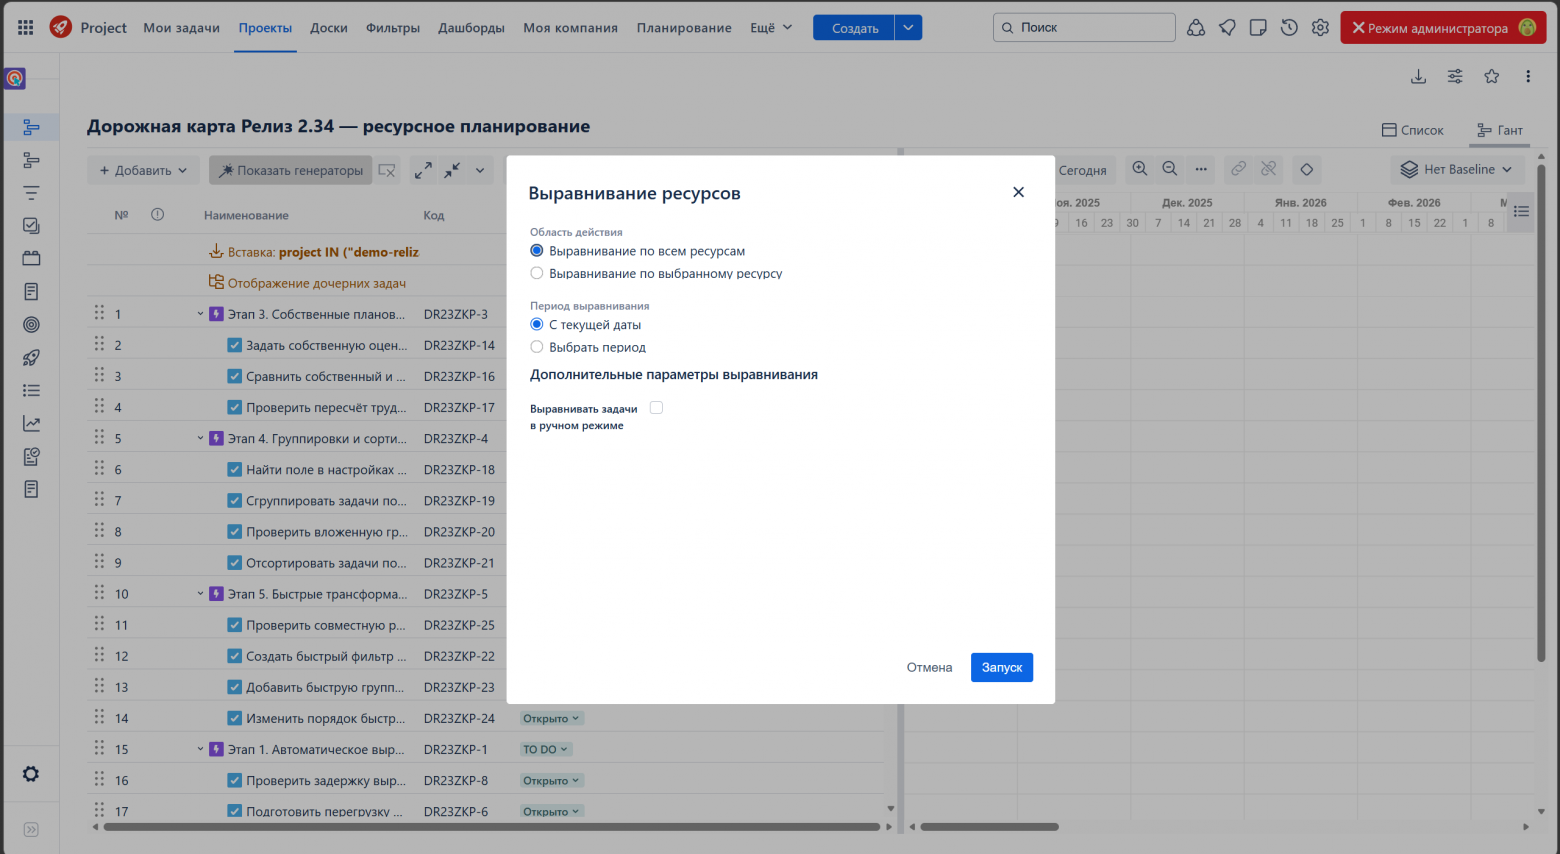Screen dimensions: 1560x854
Task: Open the view settings sliders icon
Action: click(x=1455, y=76)
